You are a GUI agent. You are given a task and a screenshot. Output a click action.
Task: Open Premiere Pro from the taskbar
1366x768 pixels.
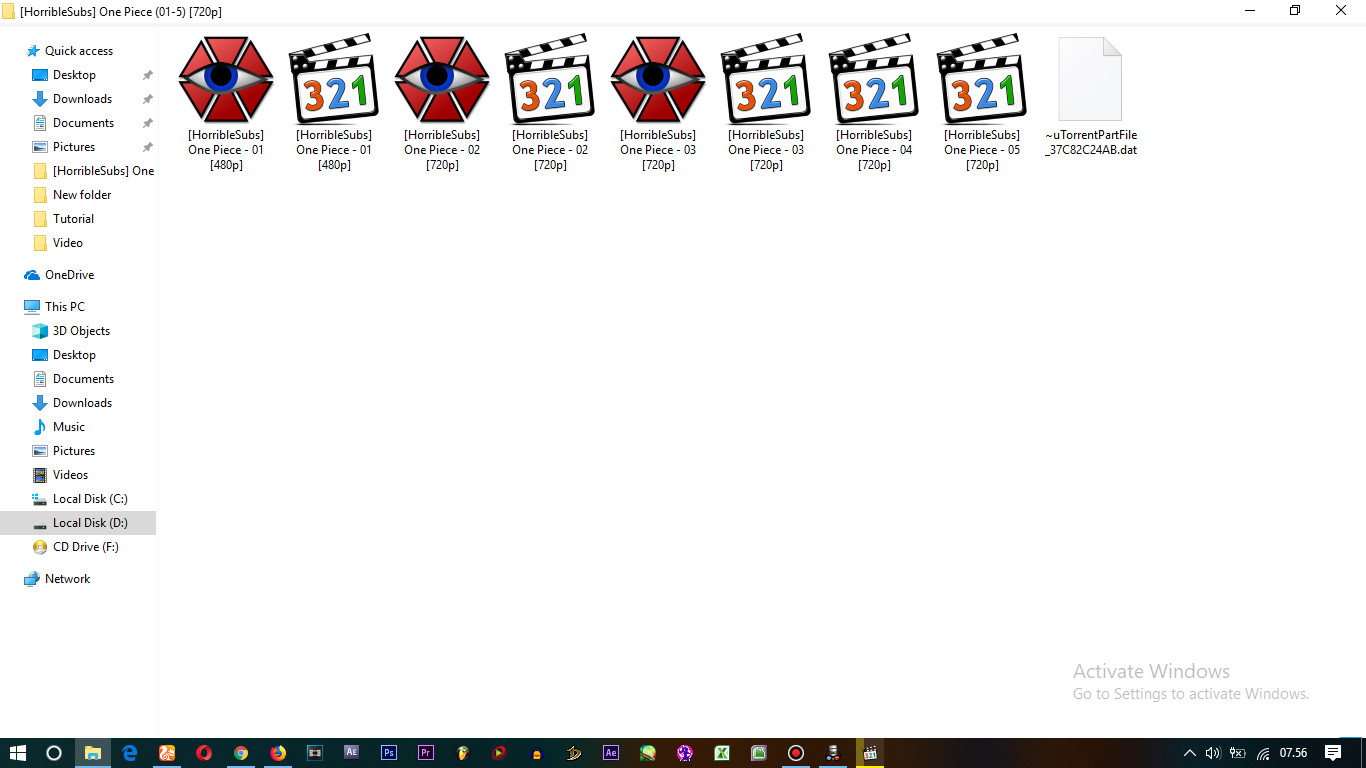[x=426, y=753]
